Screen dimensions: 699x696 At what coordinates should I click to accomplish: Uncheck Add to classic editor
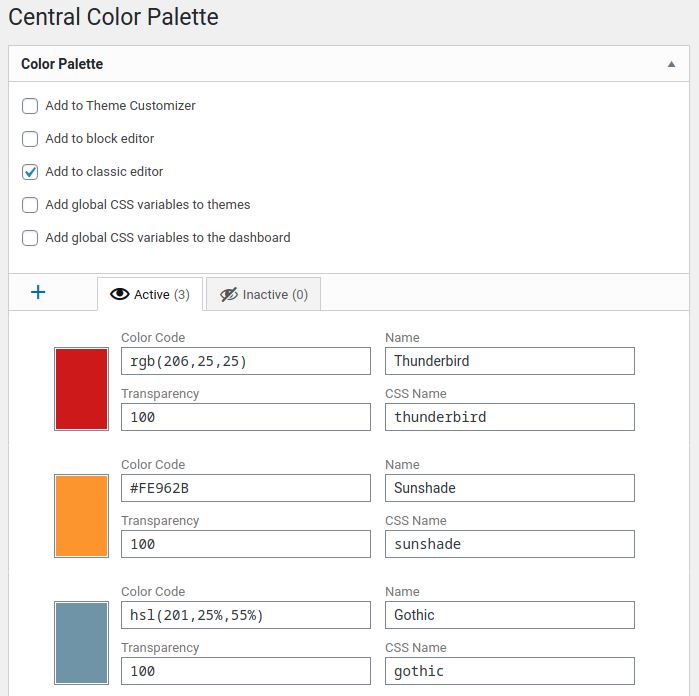(x=30, y=172)
